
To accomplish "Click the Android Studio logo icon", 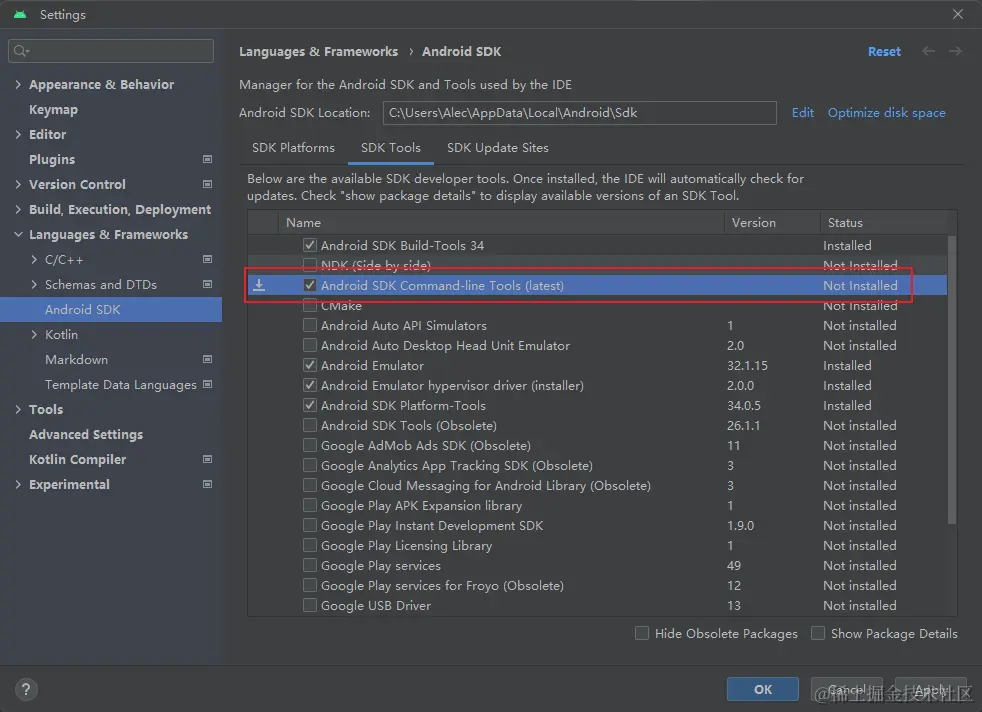I will tap(20, 14).
